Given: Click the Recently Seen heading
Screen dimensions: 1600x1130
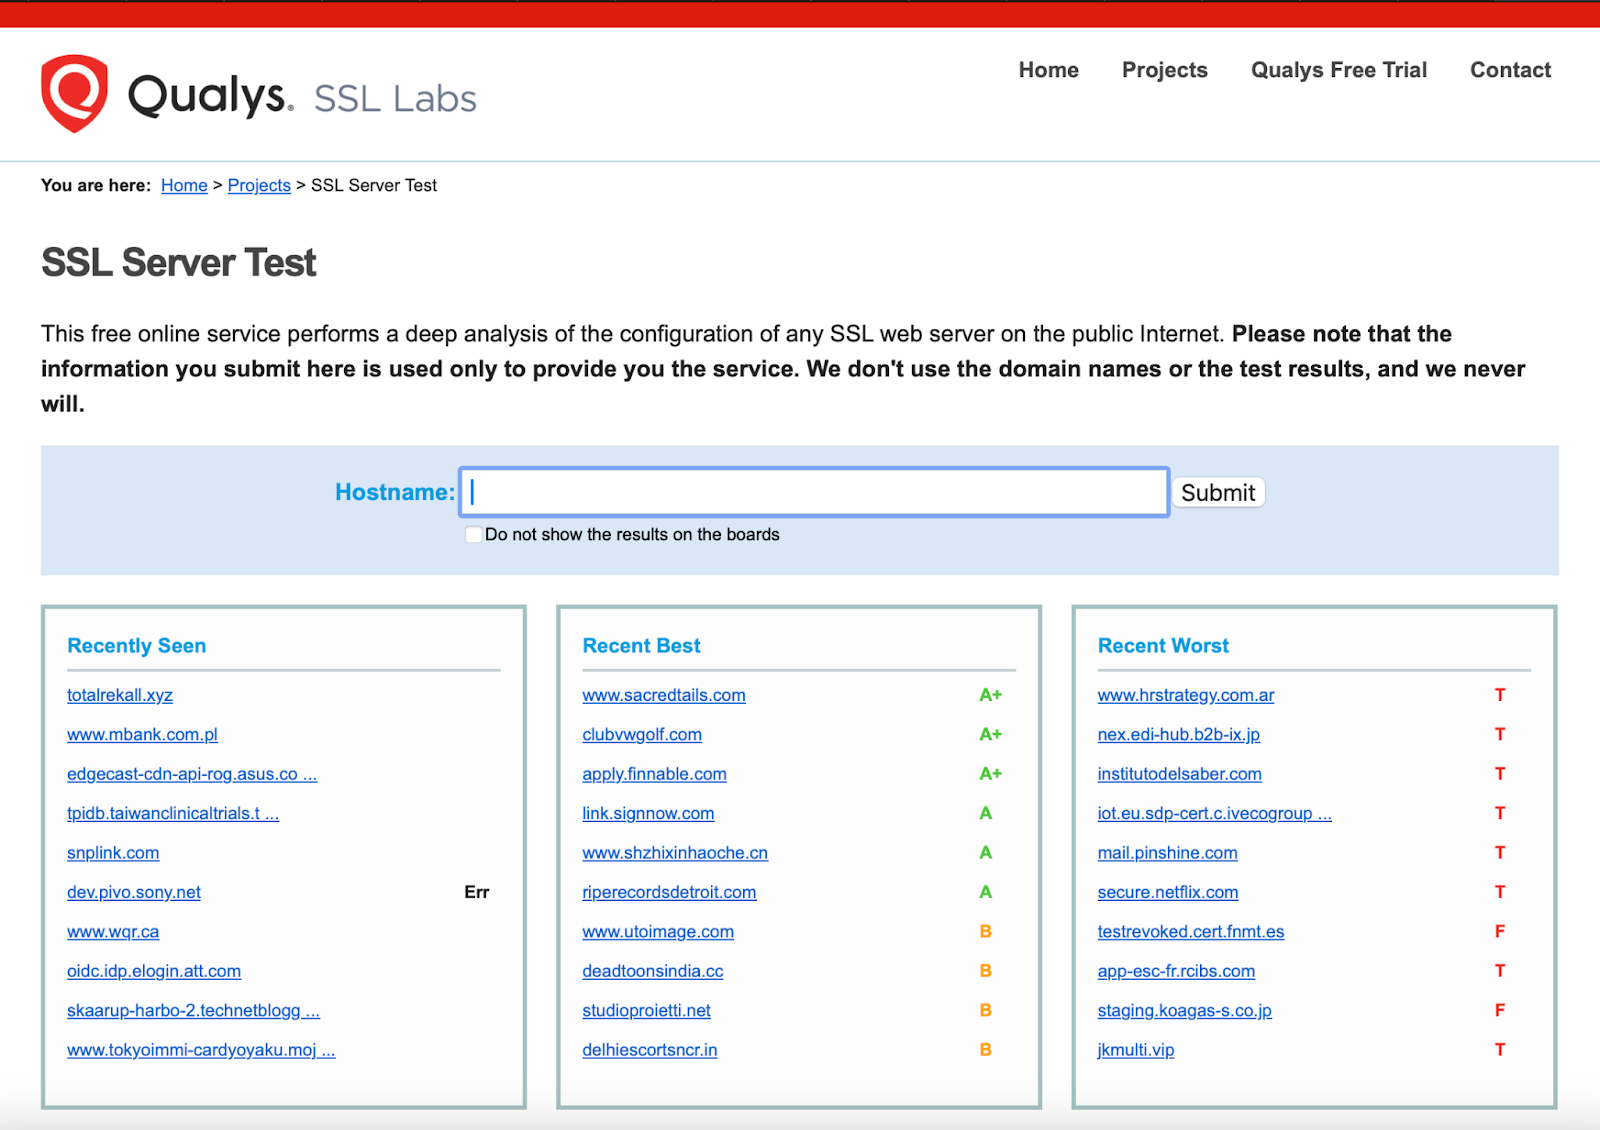Looking at the screenshot, I should [x=136, y=646].
